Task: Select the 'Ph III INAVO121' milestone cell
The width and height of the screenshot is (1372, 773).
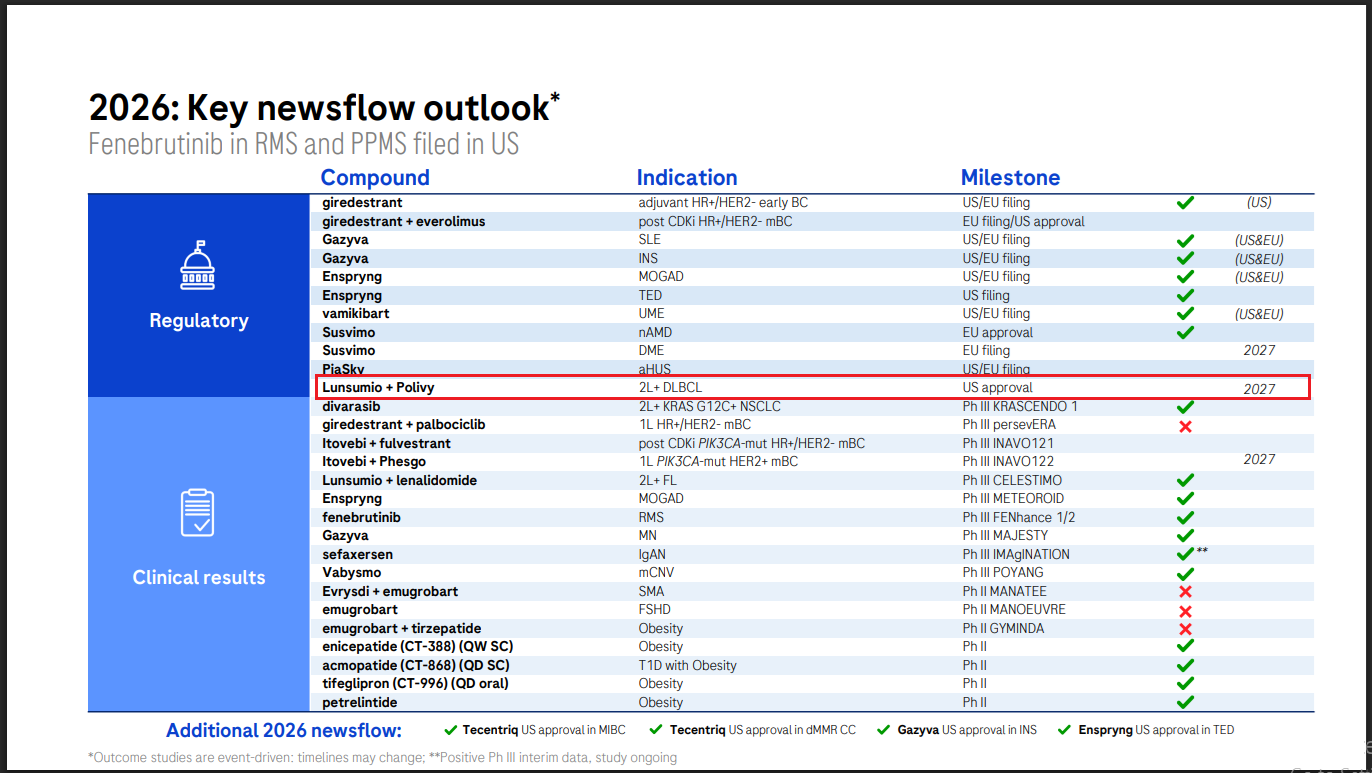Action: 1006,444
